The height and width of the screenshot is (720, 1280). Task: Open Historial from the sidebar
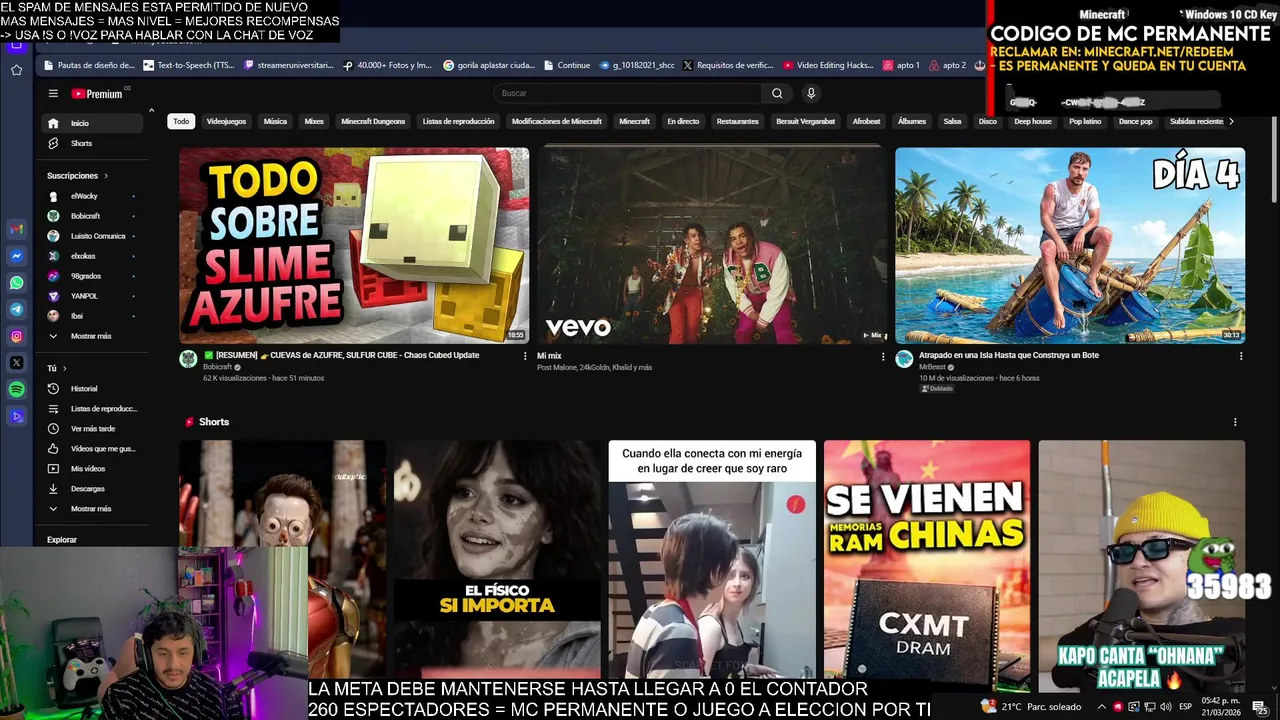click(x=92, y=388)
